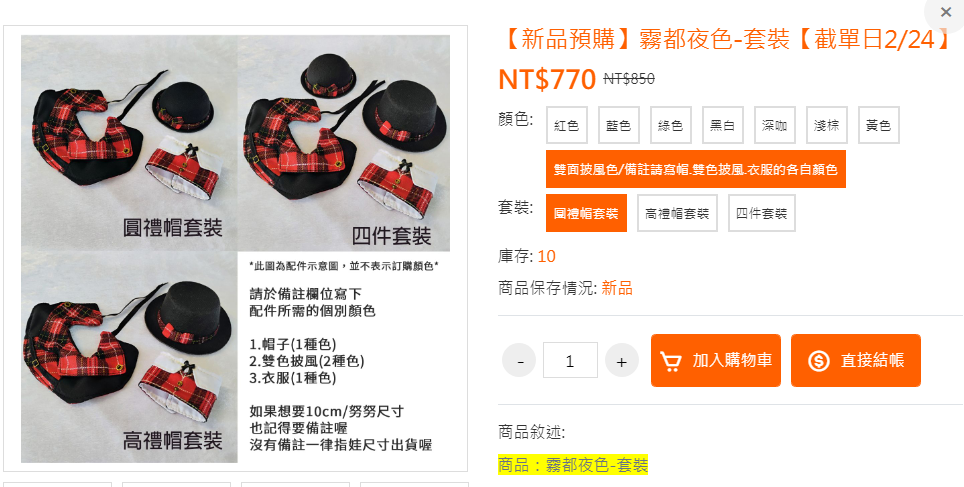The height and width of the screenshot is (487, 964).
Task: Open the main product image
Action: point(235,248)
